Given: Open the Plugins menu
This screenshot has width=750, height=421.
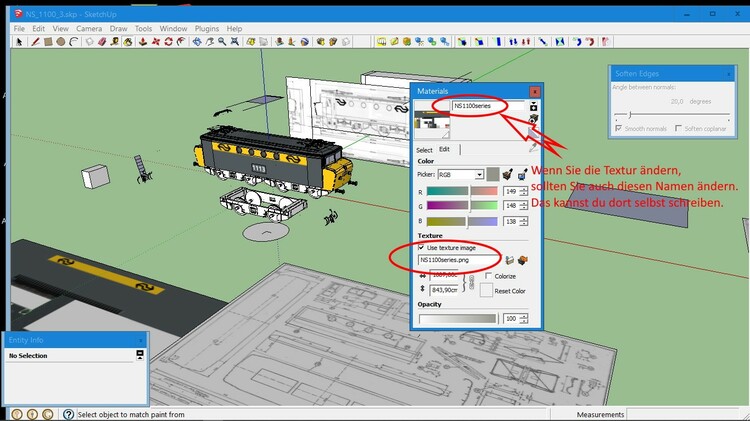Looking at the screenshot, I should click(x=206, y=29).
